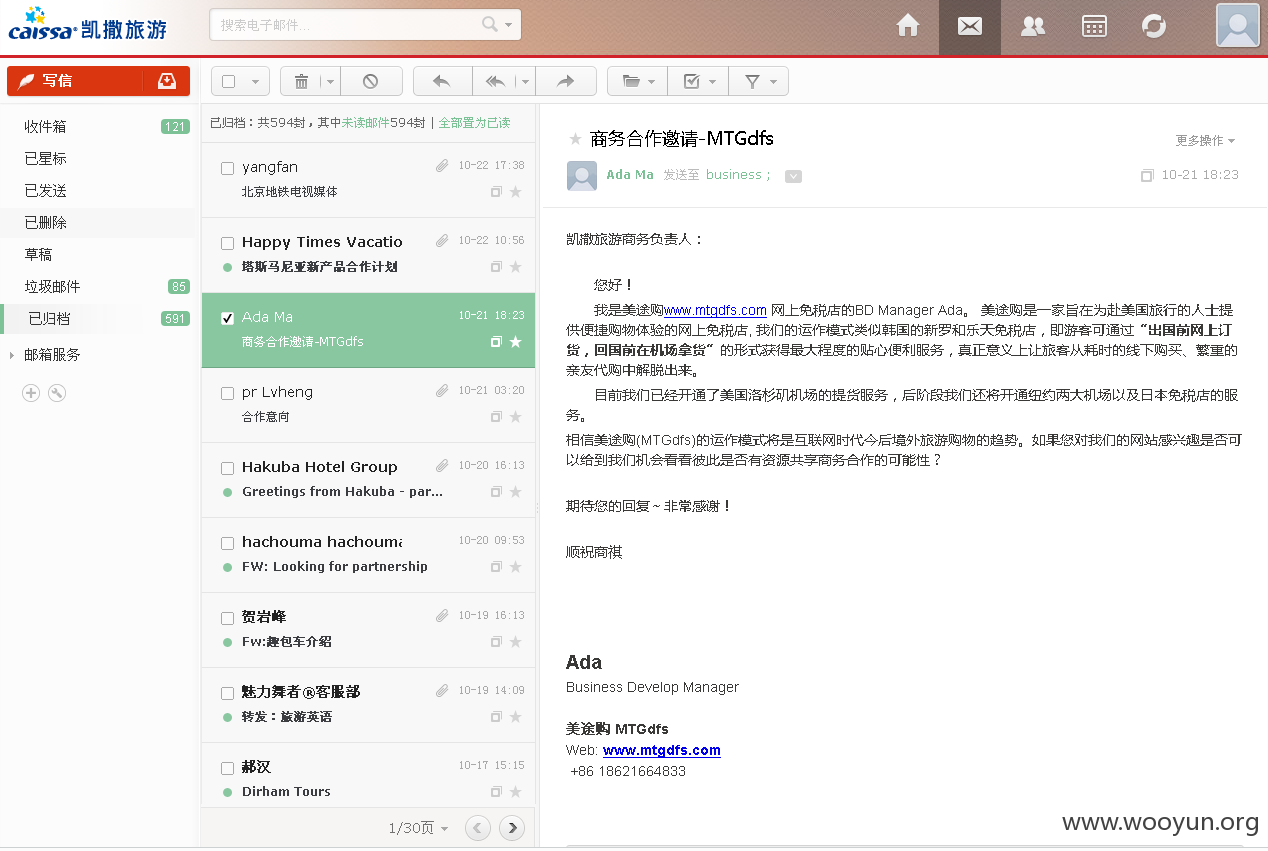Image resolution: width=1268 pixels, height=851 pixels.
Task: Uncheck the Ada Ma email checkbox
Action: (227, 318)
